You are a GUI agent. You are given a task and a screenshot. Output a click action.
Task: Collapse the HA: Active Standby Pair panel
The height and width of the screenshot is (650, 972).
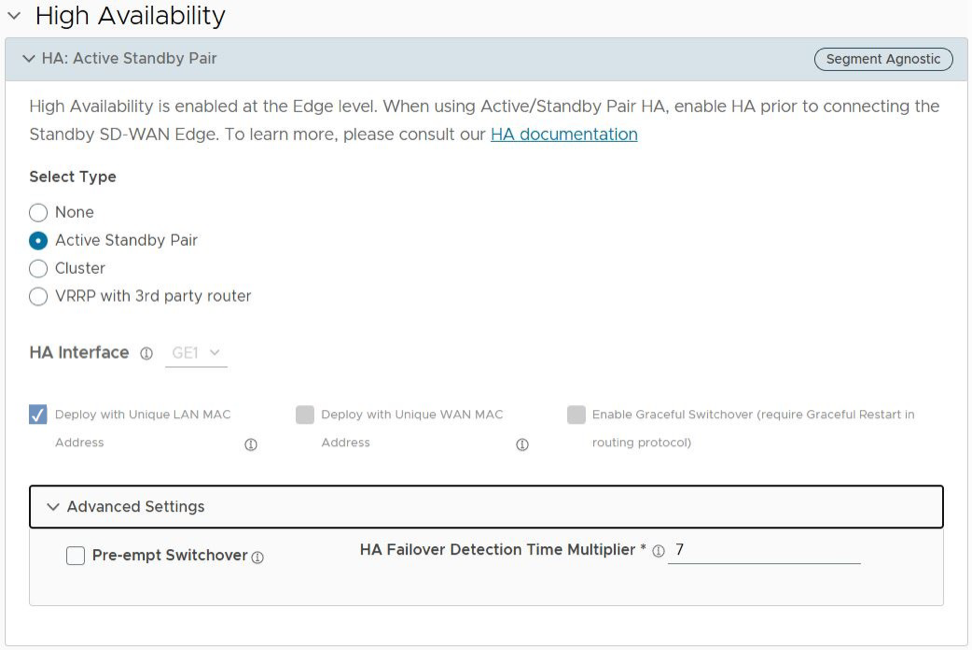tap(28, 59)
